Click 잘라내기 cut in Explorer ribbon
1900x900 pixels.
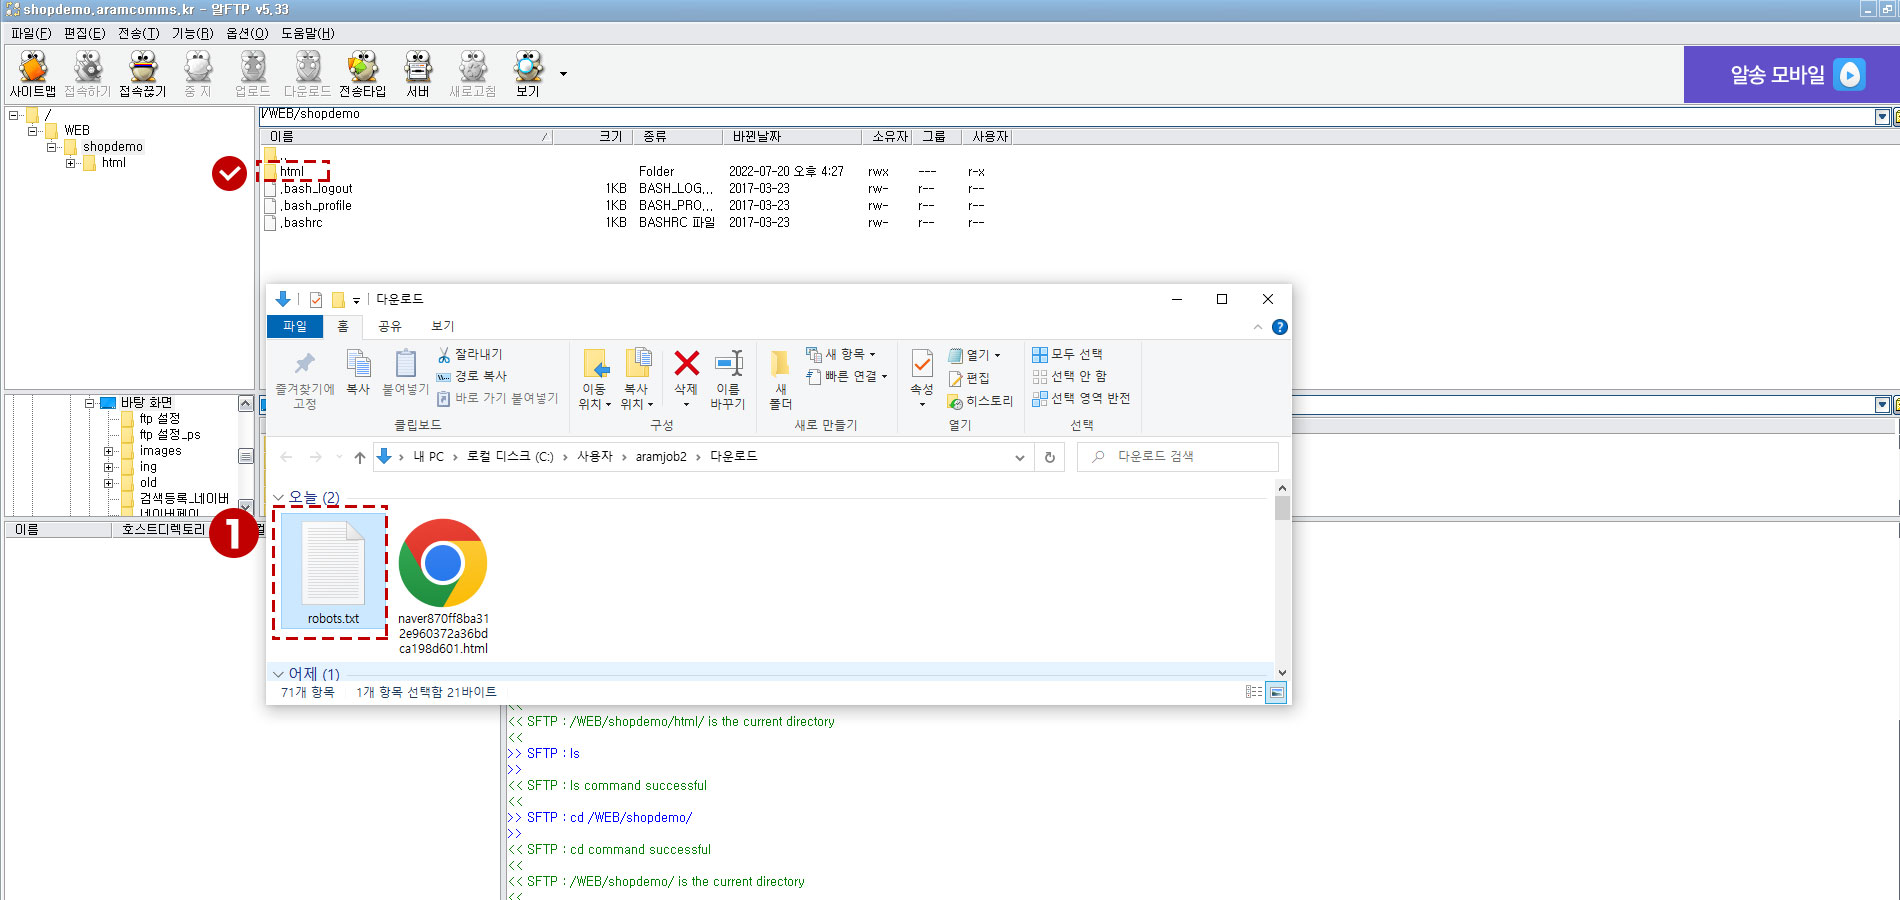coord(469,354)
